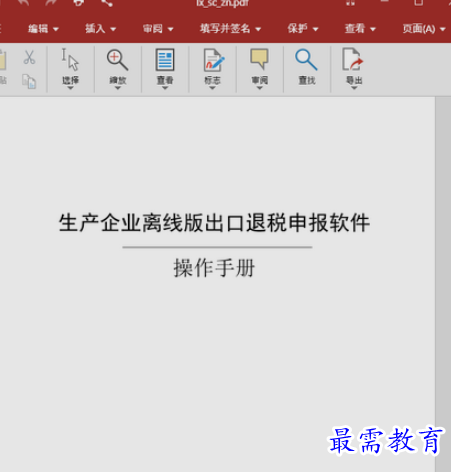Image resolution: width=451 pixels, height=472 pixels.
Task: Click the share icon in the title bar
Action: [x=107, y=3]
